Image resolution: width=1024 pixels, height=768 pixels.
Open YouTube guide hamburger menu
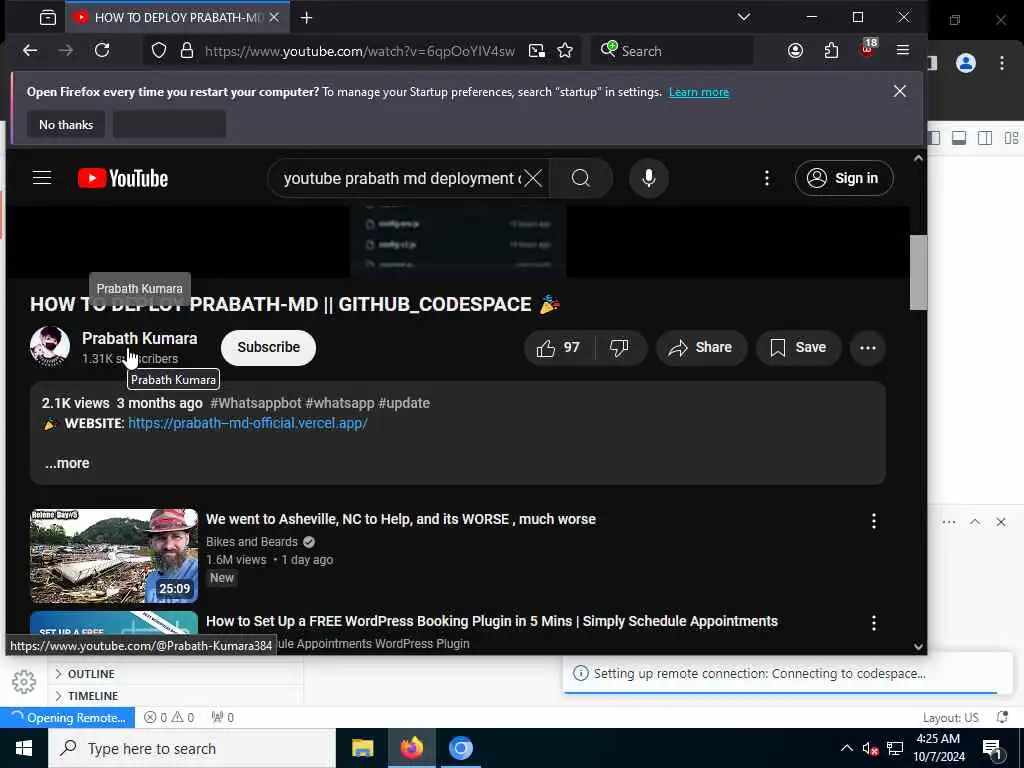pyautogui.click(x=42, y=178)
